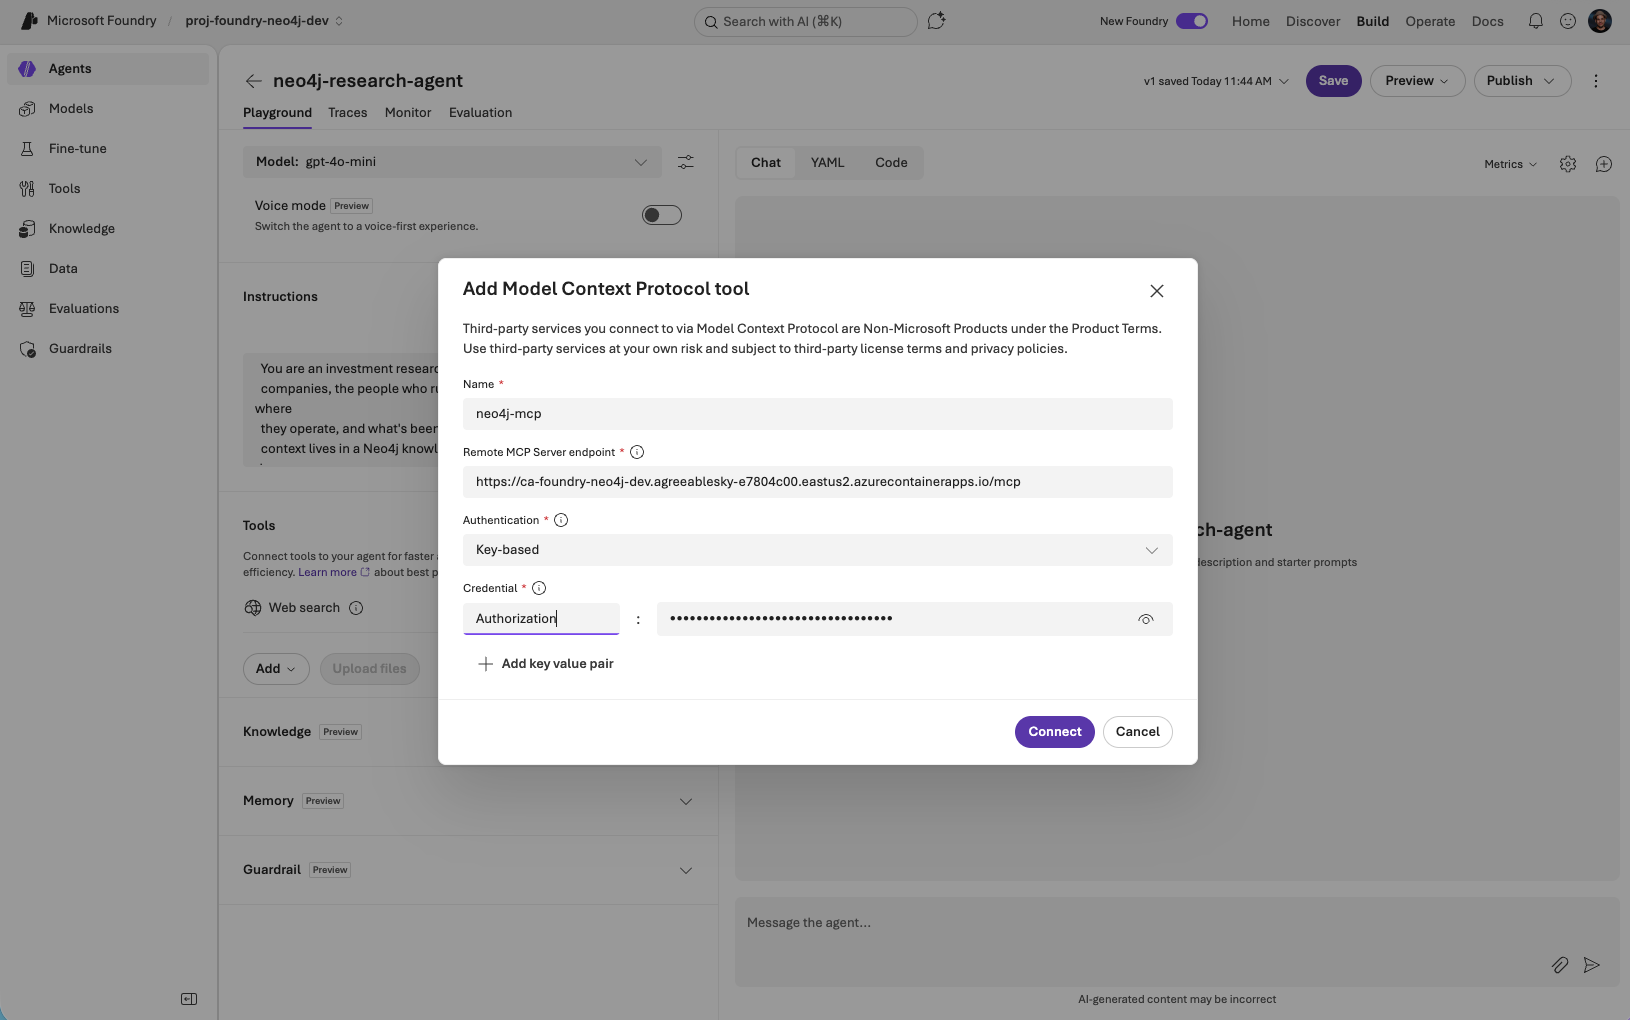1630x1020 pixels.
Task: Open Docs in top navigation
Action: coord(1487,21)
